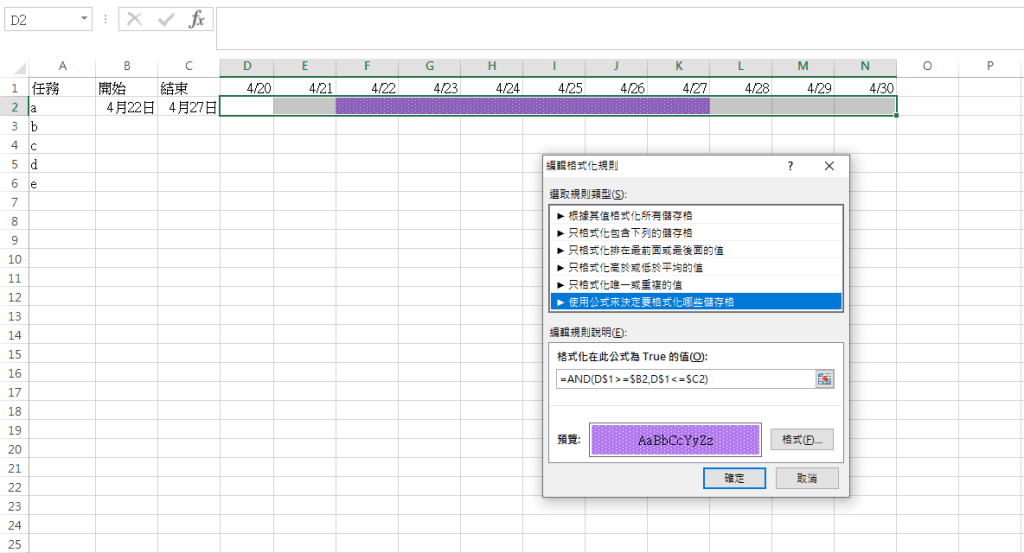Click the 格式 button
This screenshot has height=553, width=1024.
[801, 439]
